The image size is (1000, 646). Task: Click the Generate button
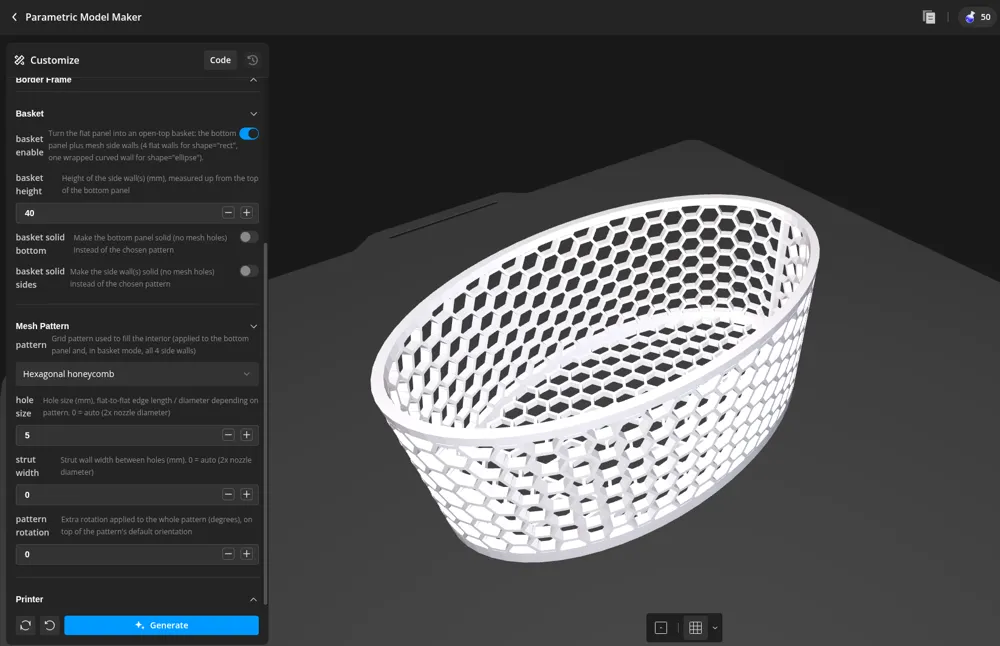coord(161,626)
